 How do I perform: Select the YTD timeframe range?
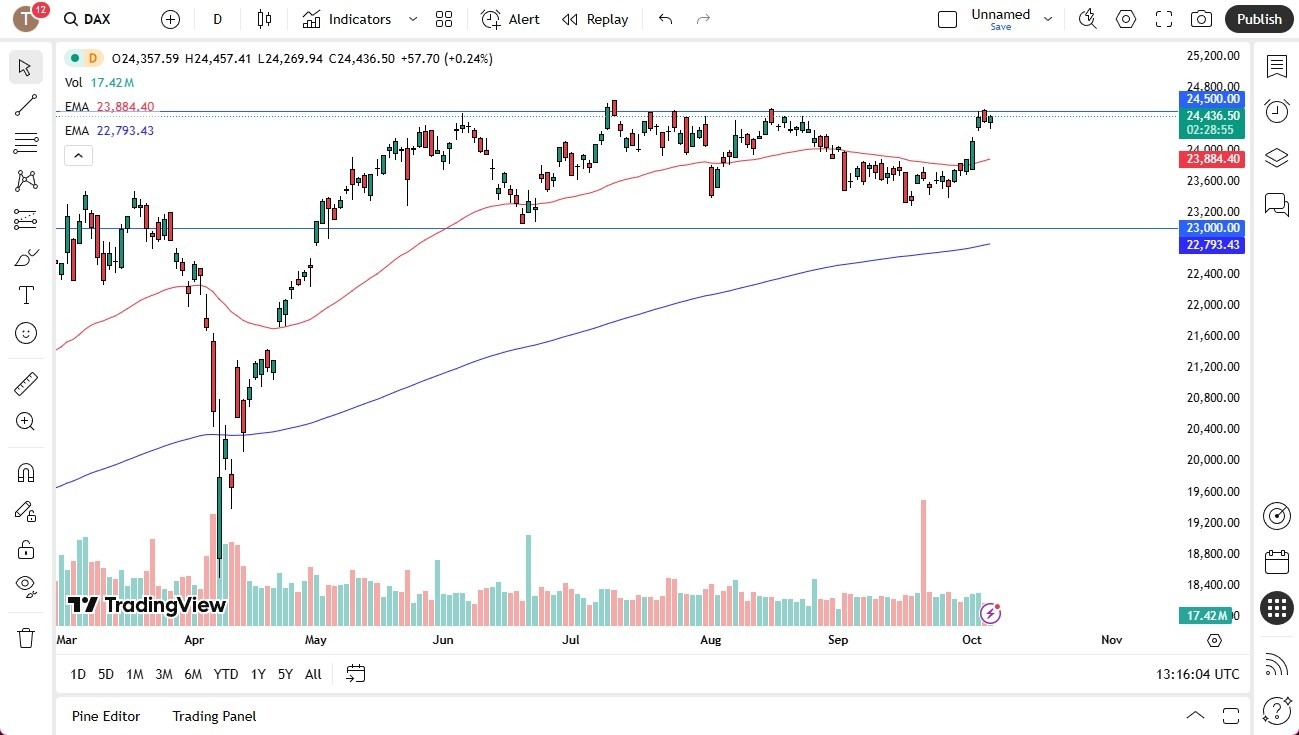(x=225, y=674)
